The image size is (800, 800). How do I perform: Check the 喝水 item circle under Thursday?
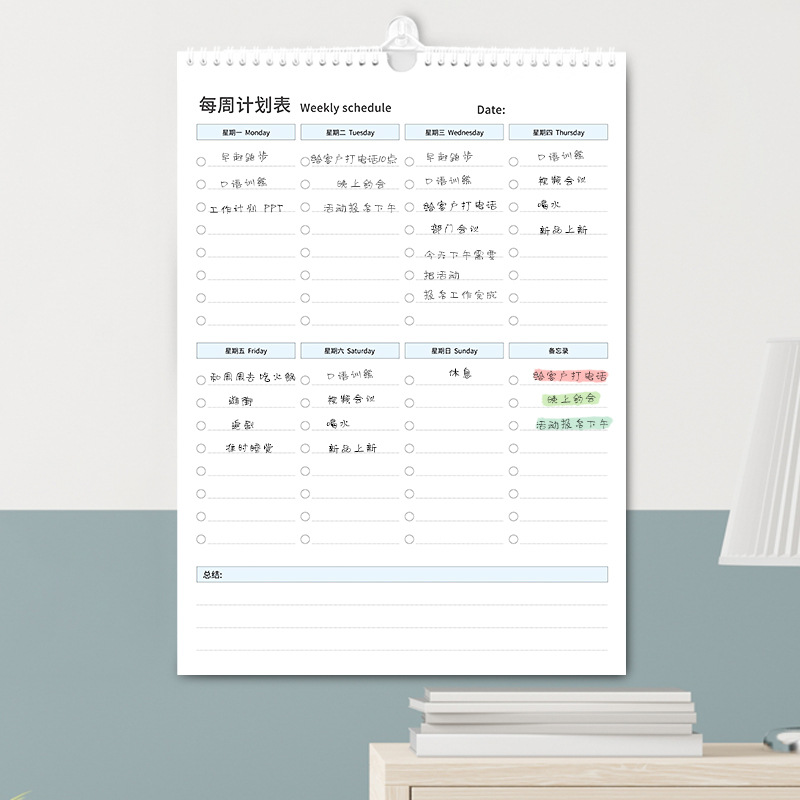click(513, 206)
